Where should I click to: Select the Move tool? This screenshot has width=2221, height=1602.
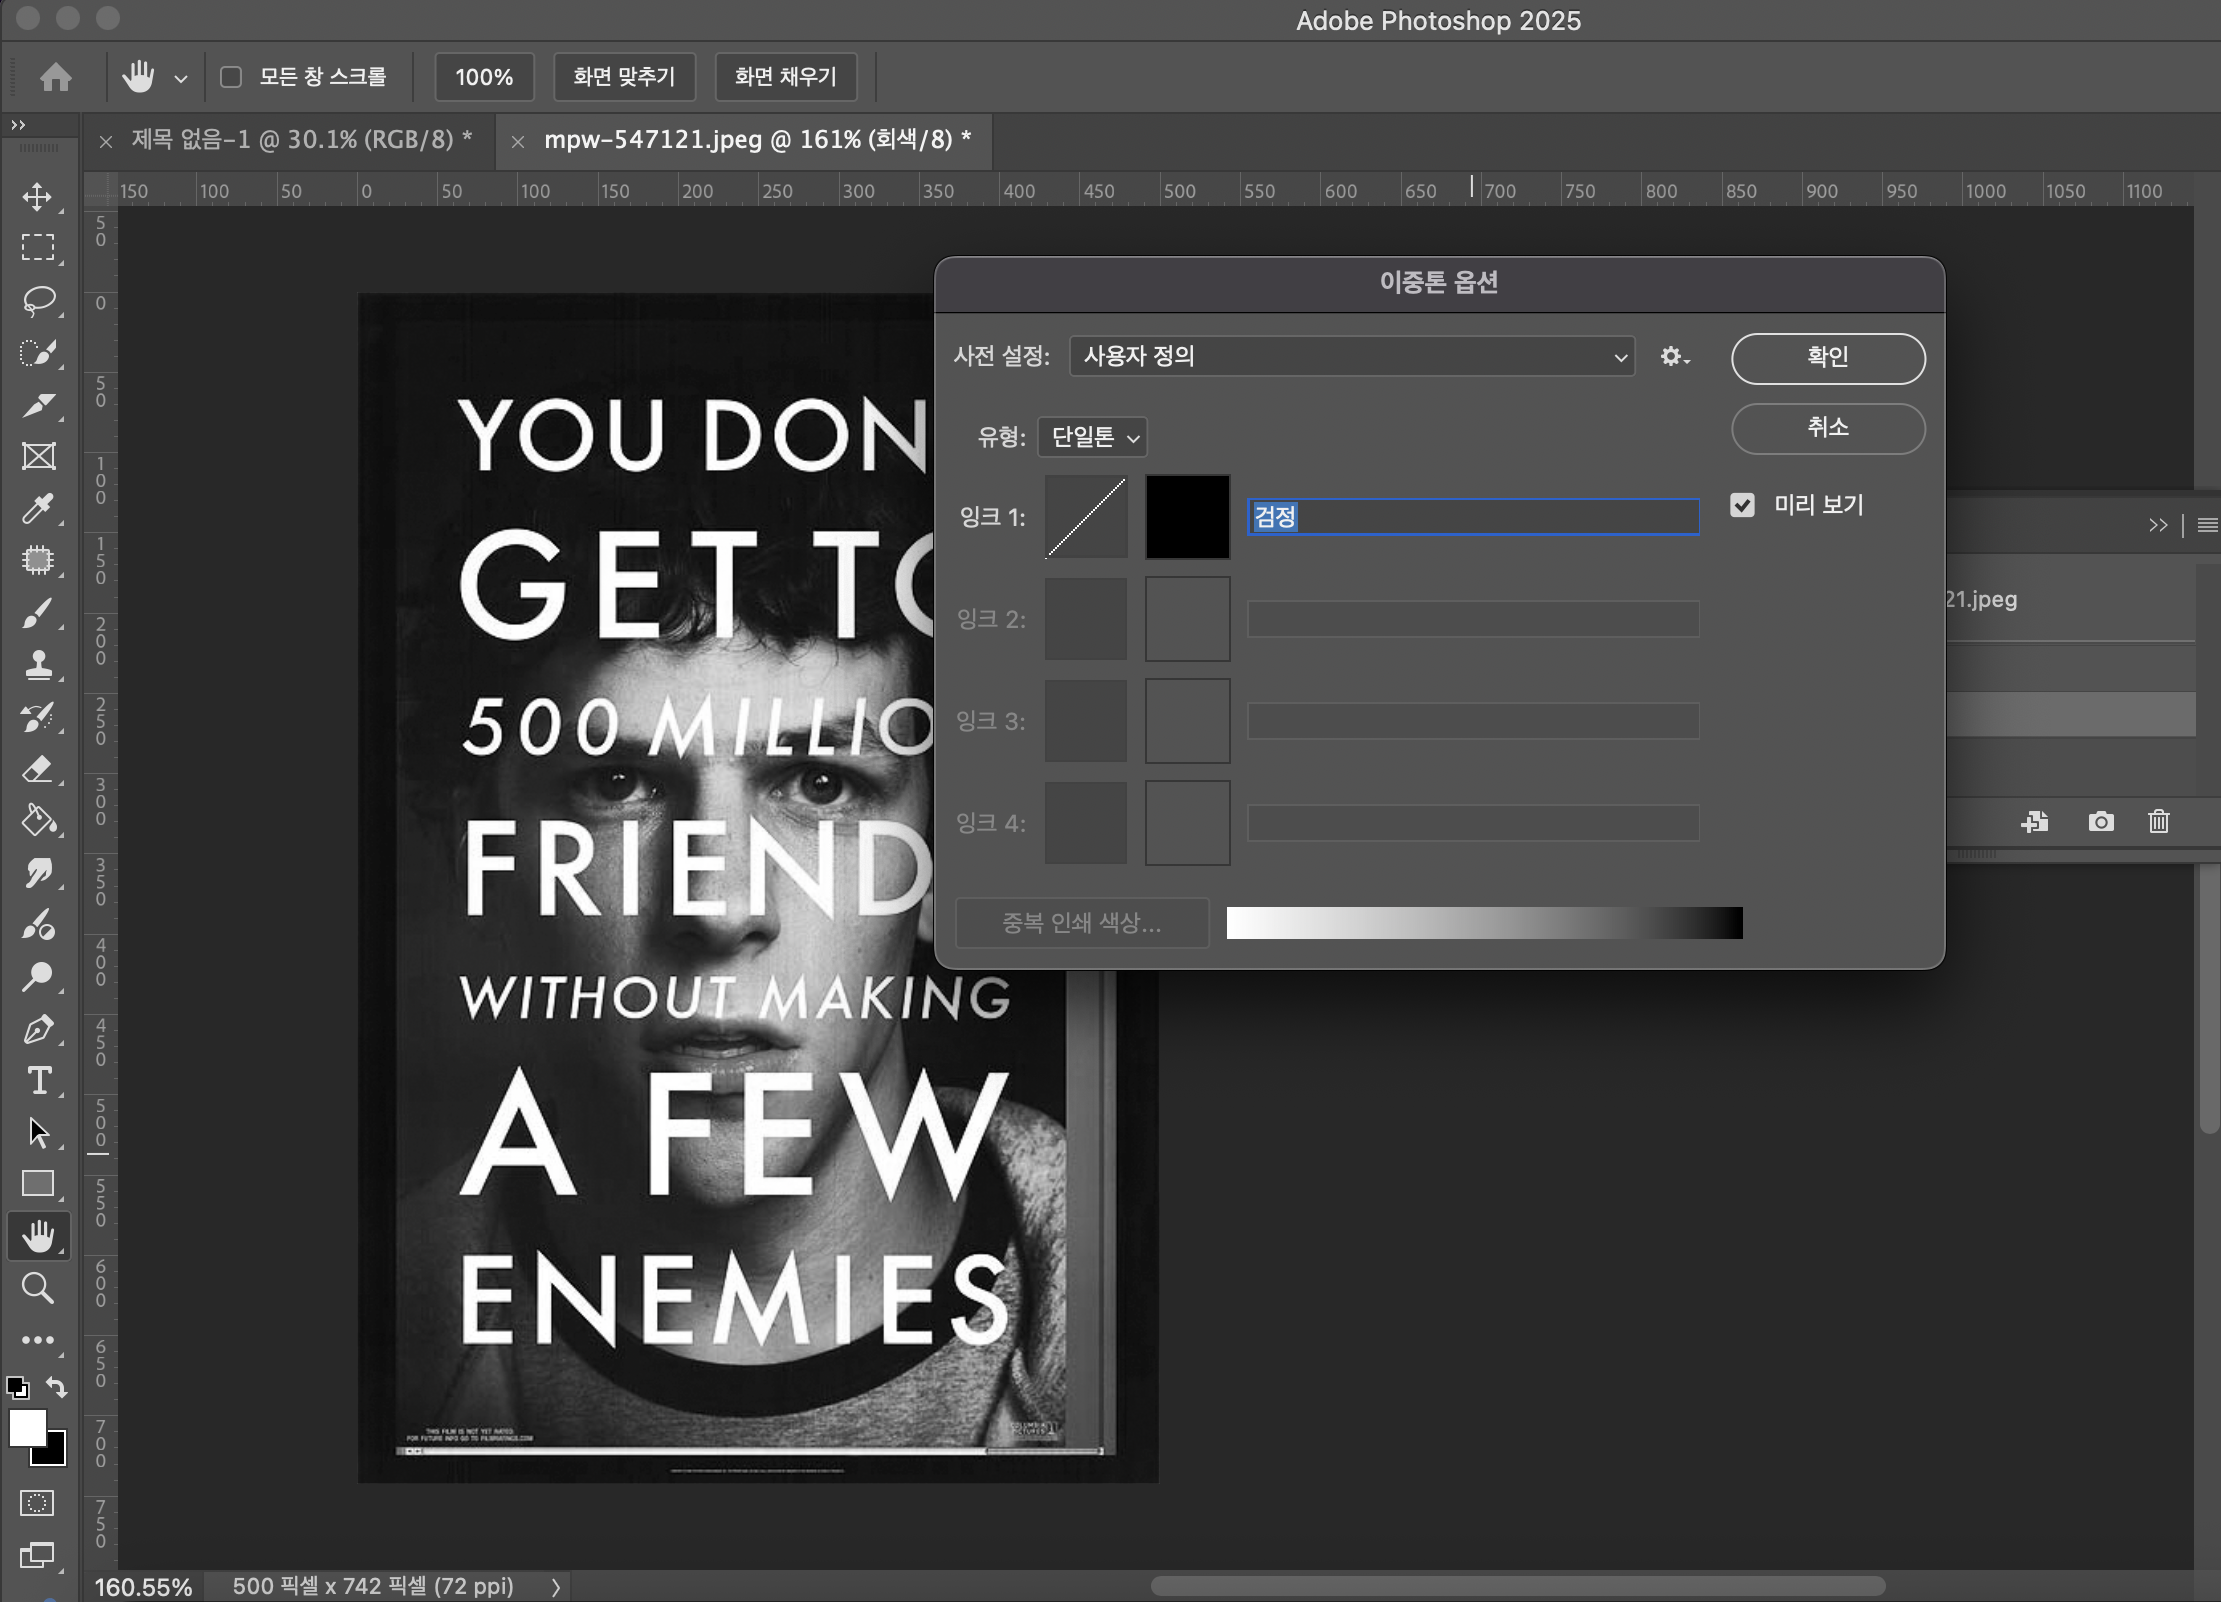[38, 196]
